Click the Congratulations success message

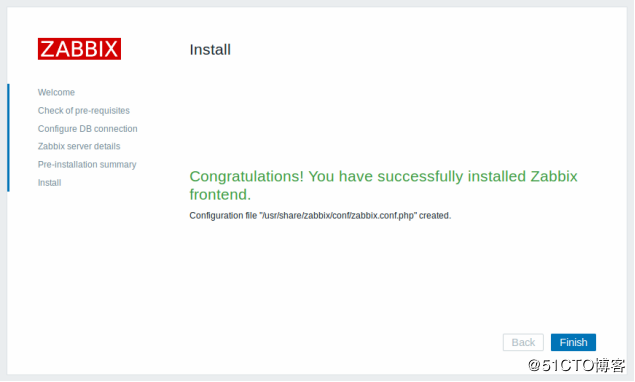383,185
